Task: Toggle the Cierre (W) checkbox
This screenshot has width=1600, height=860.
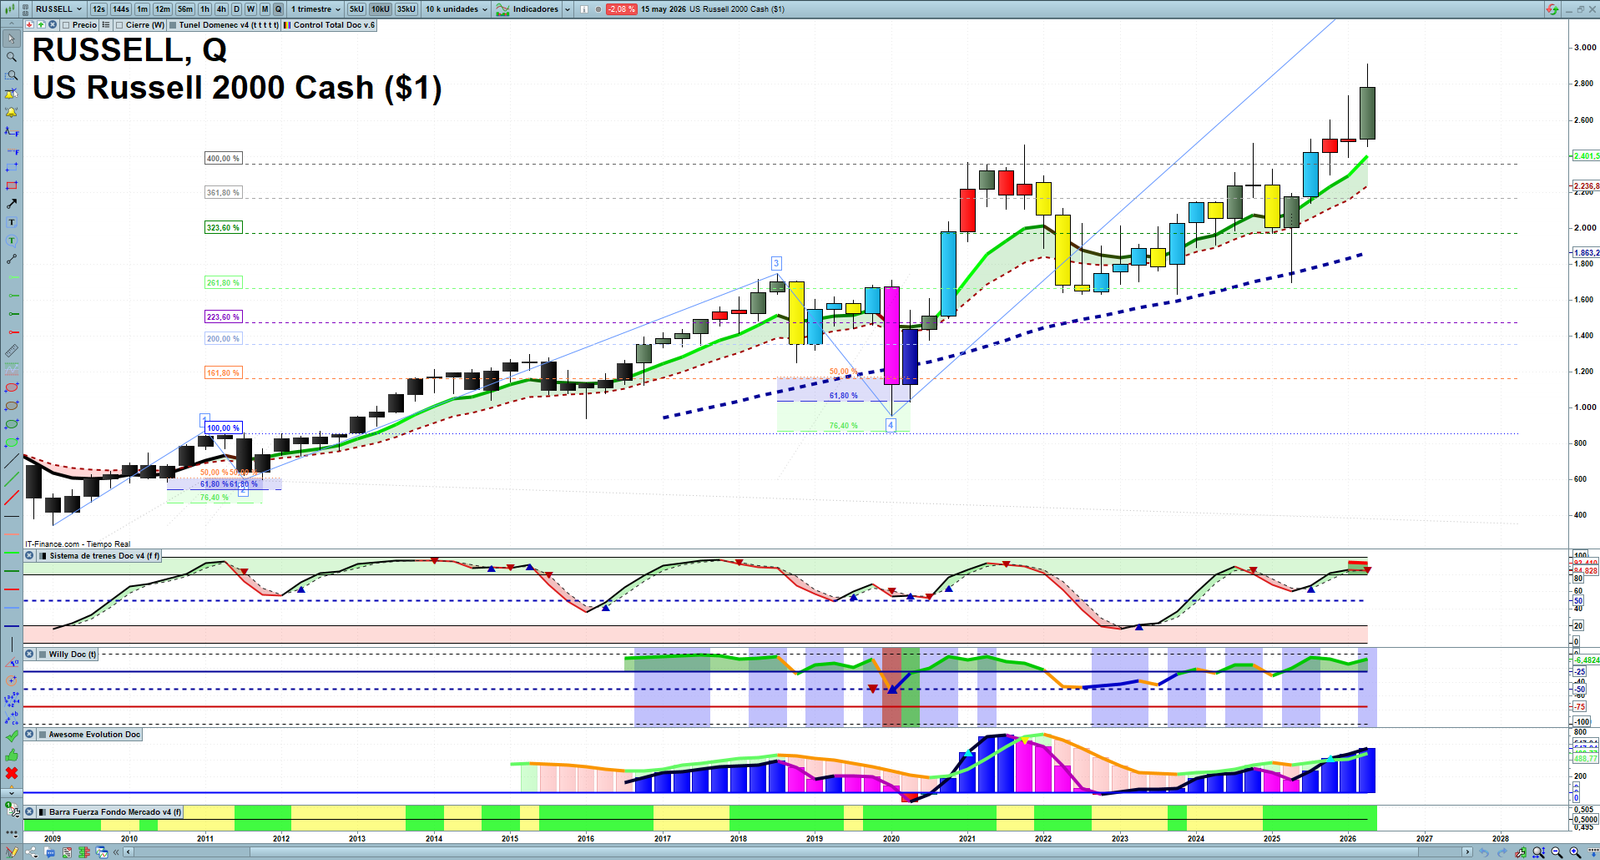Action: click(119, 25)
